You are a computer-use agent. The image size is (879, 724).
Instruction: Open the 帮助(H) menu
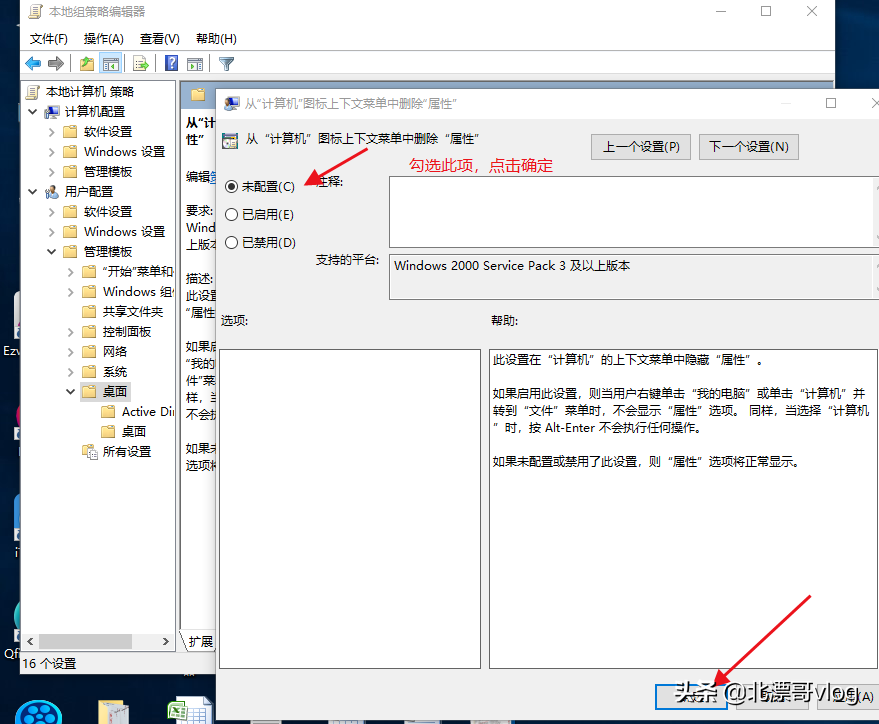216,39
